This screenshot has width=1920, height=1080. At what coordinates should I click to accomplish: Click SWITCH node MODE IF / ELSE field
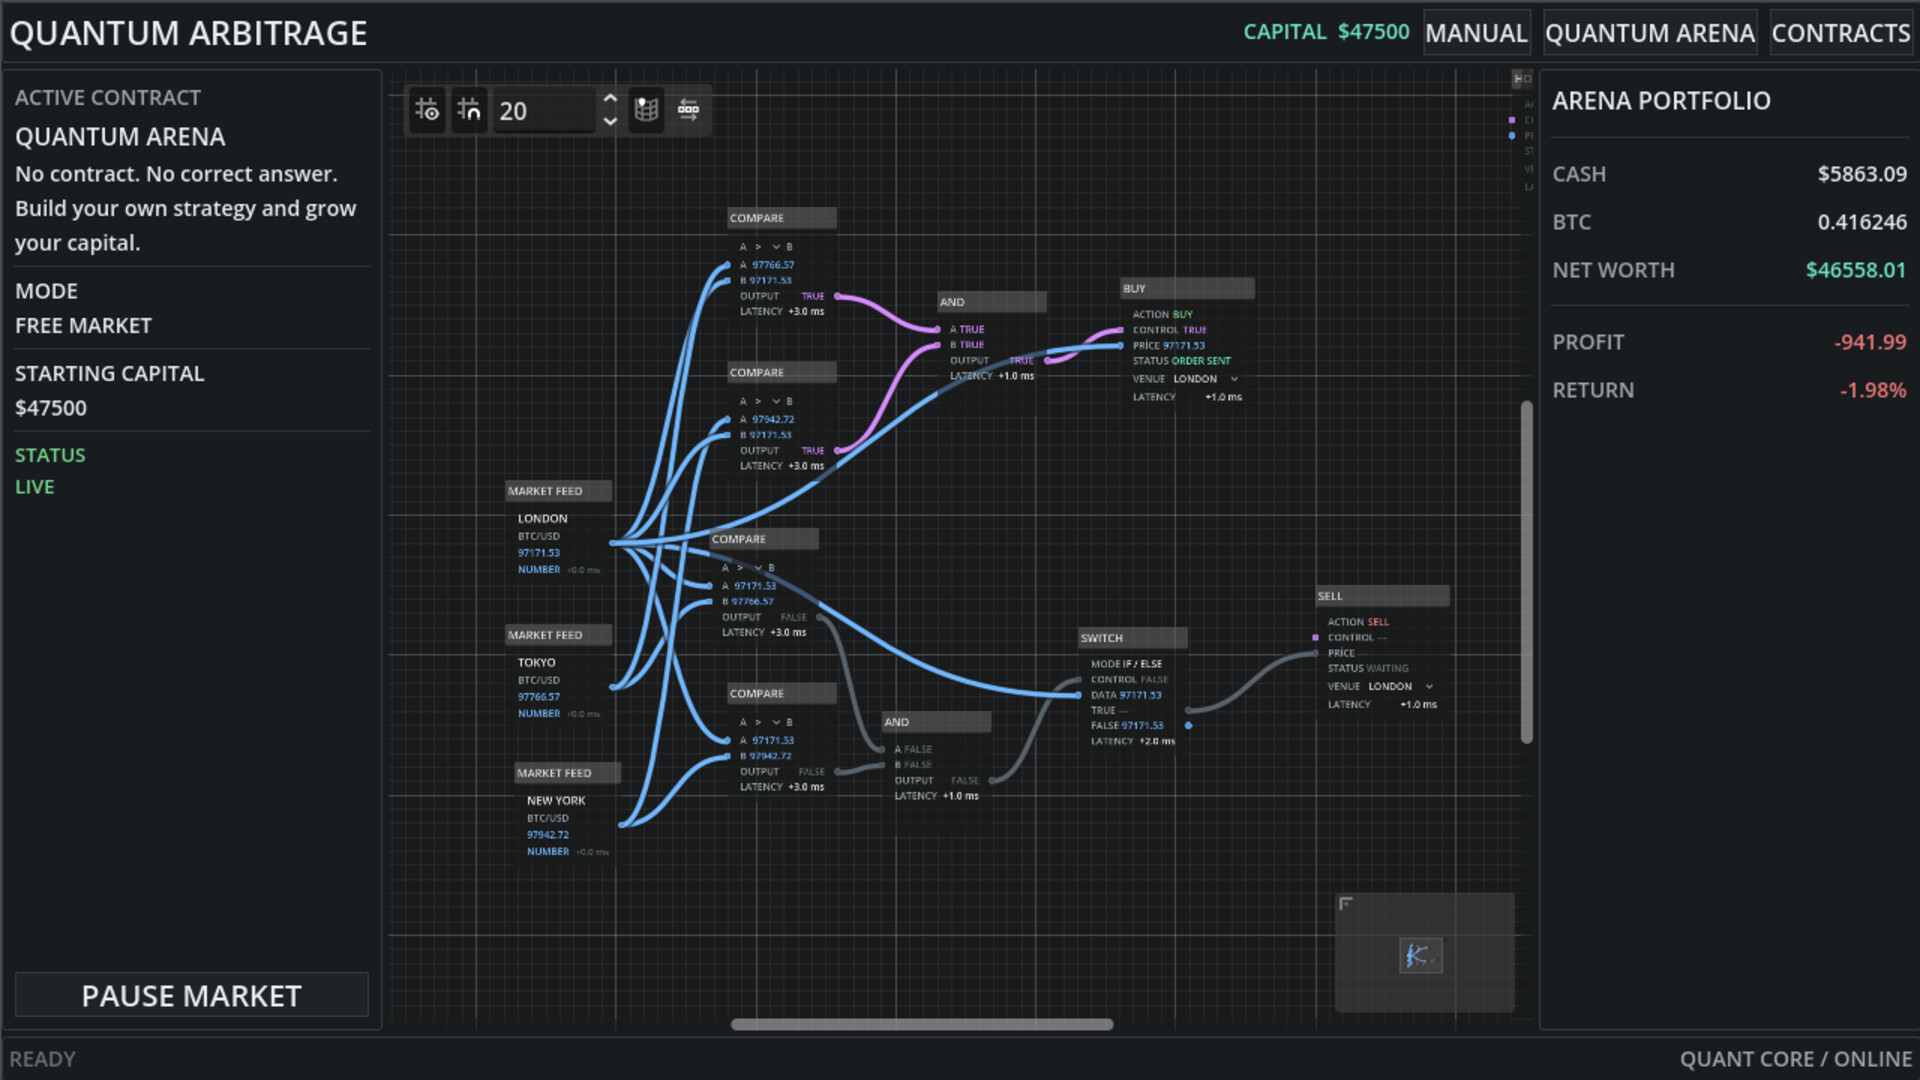click(x=1127, y=664)
